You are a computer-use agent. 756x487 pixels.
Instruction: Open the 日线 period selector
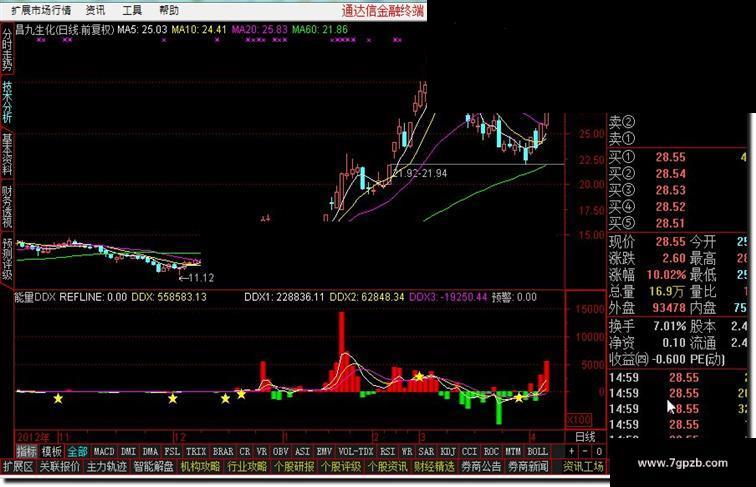pos(585,437)
